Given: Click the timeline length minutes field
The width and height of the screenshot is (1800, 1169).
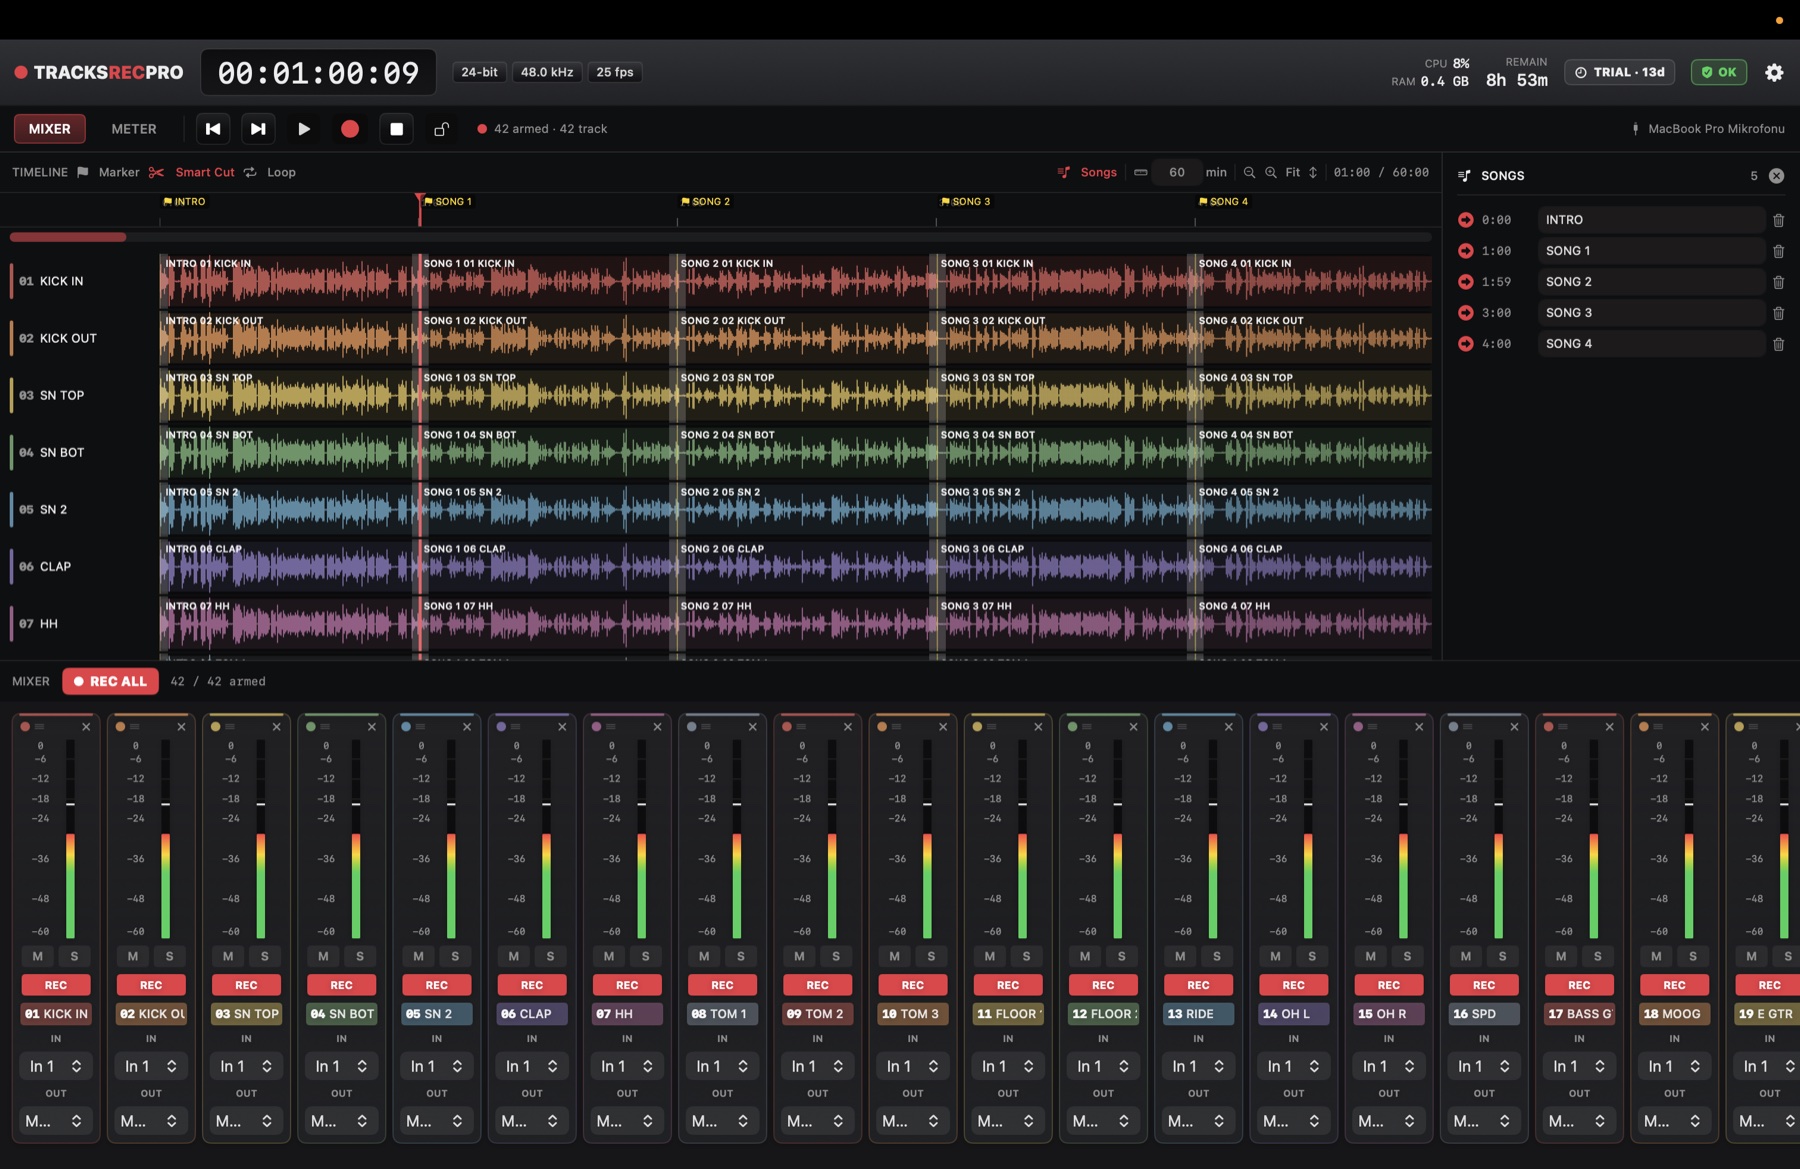Looking at the screenshot, I should pos(1177,172).
